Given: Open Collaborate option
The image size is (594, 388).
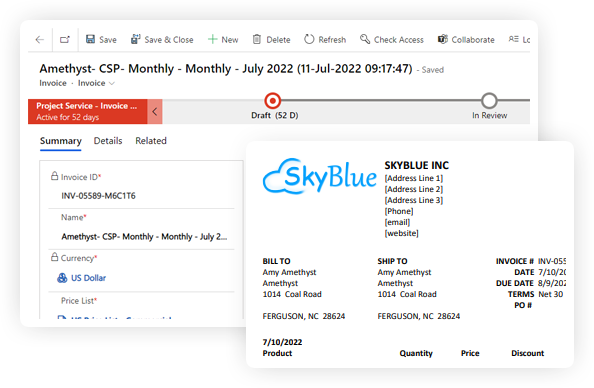Looking at the screenshot, I should coord(466,39).
